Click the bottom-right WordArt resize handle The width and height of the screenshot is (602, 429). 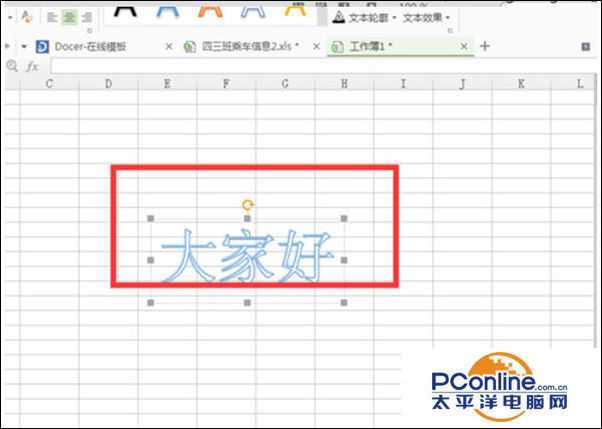[x=344, y=303]
